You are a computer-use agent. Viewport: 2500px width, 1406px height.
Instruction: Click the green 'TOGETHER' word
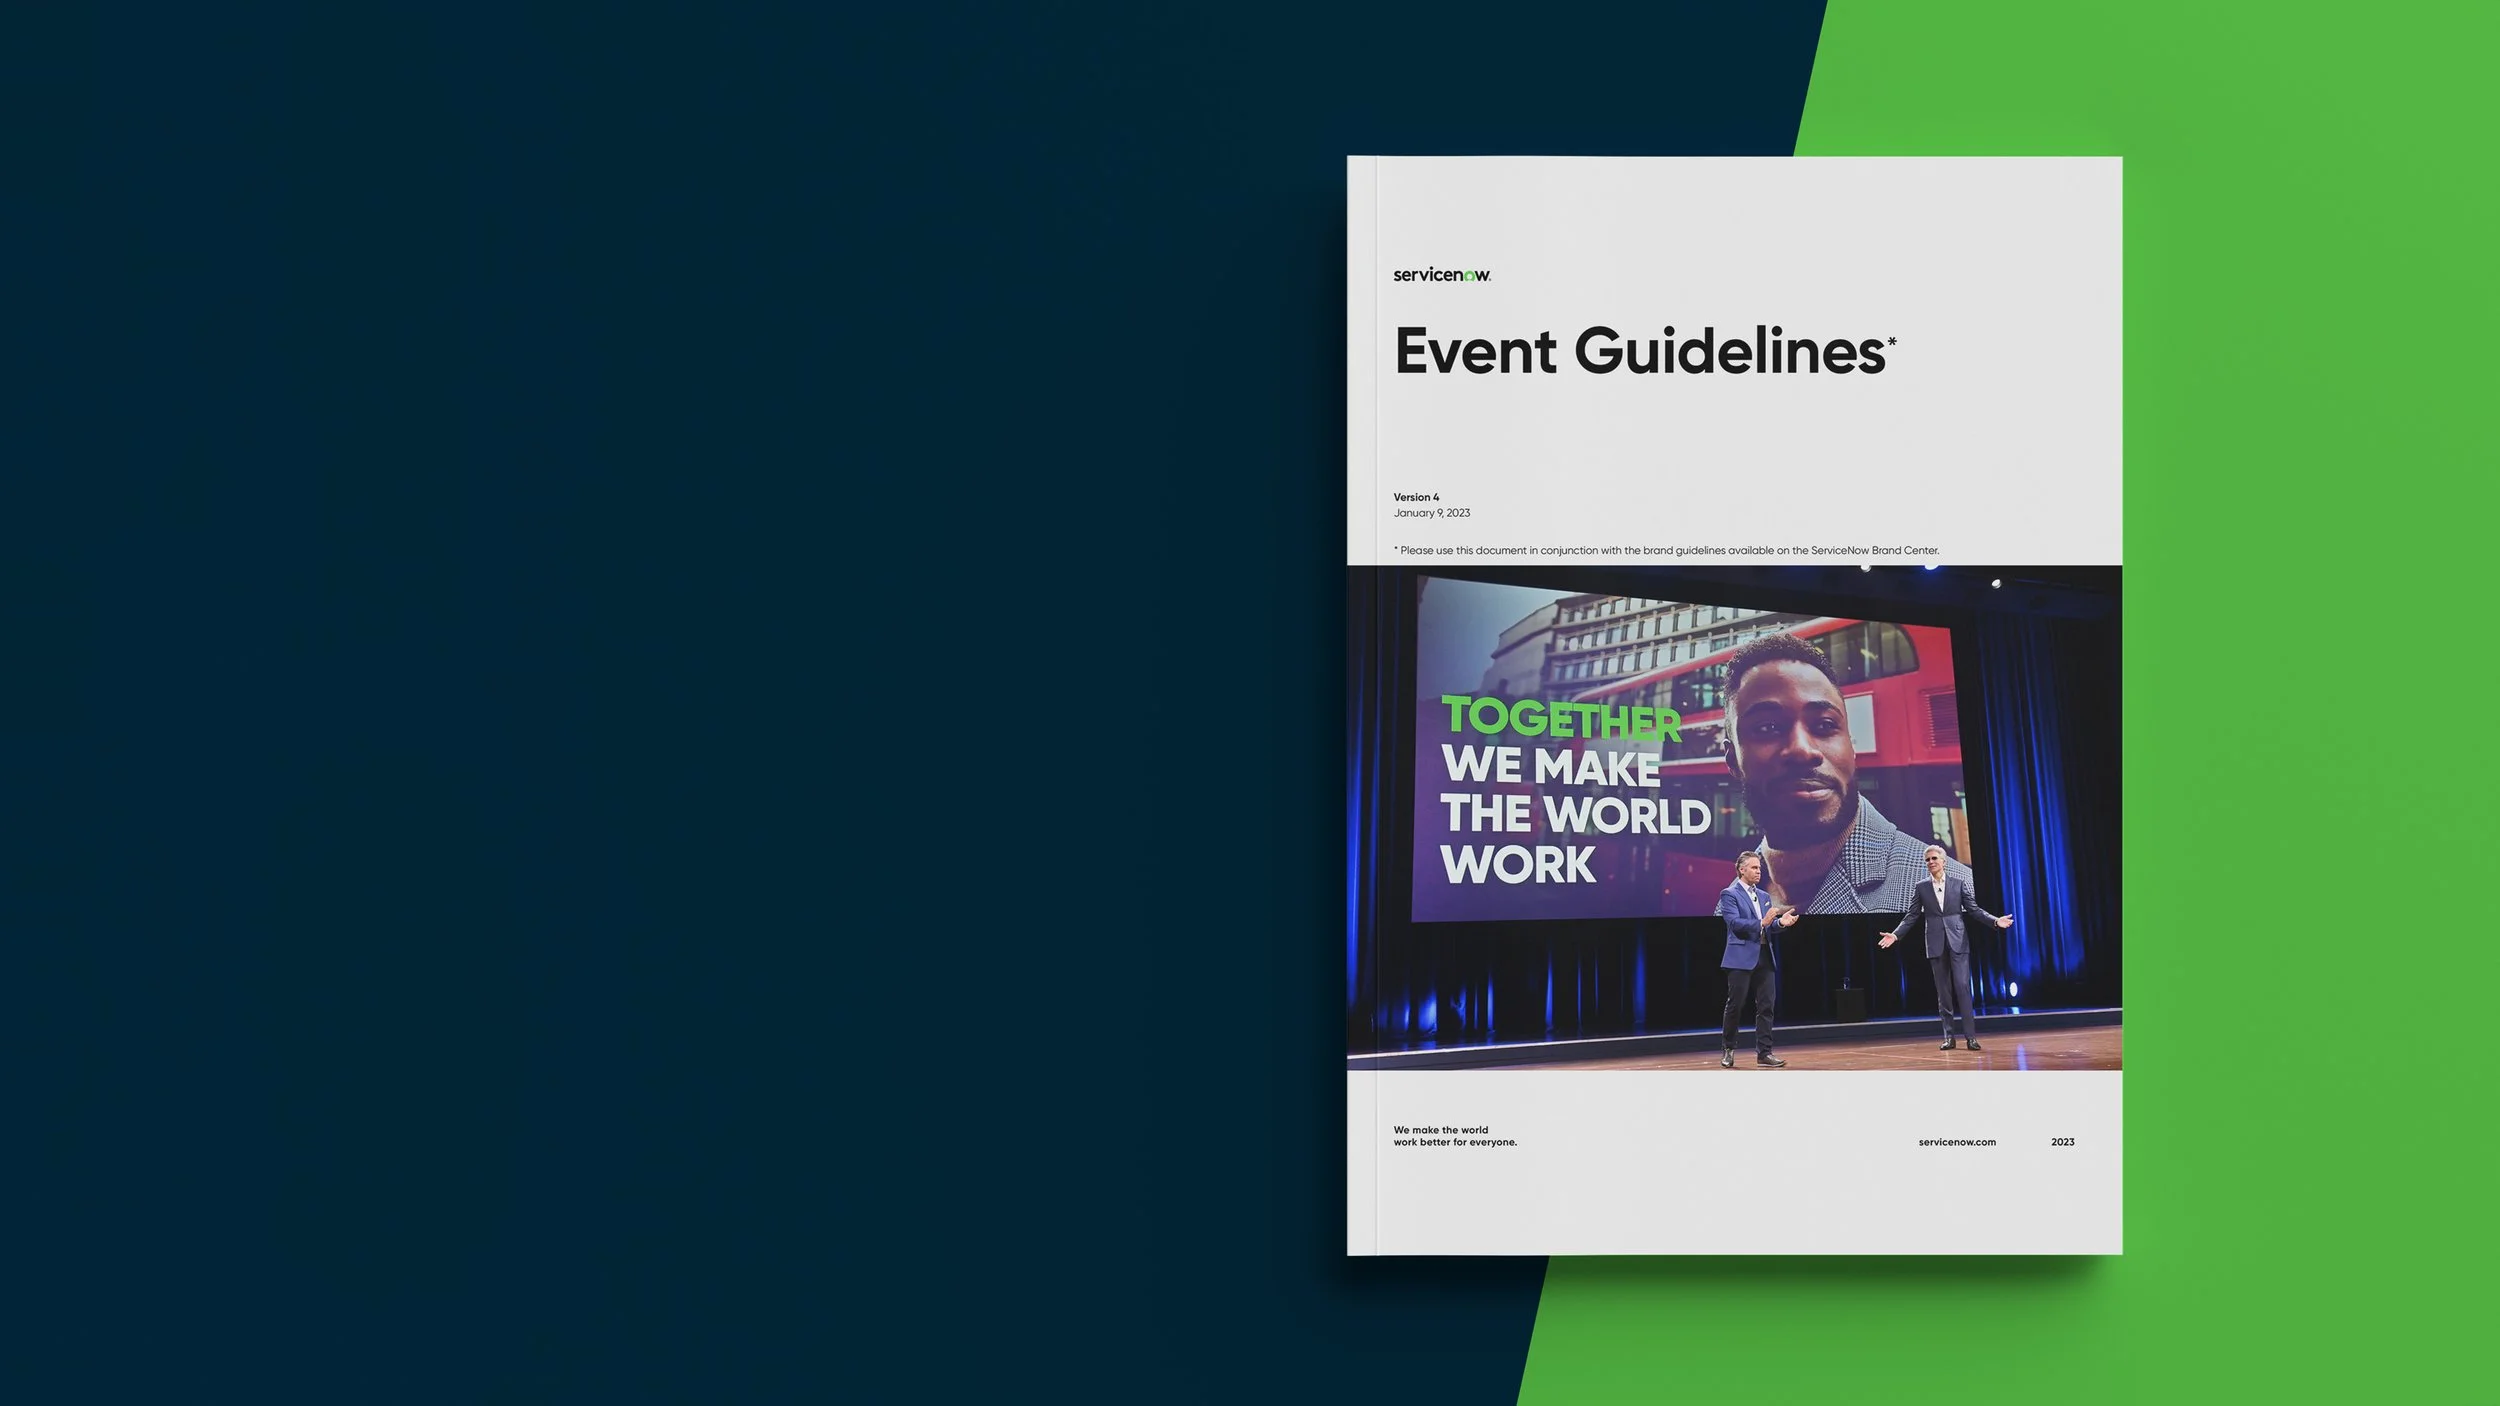(1561, 719)
